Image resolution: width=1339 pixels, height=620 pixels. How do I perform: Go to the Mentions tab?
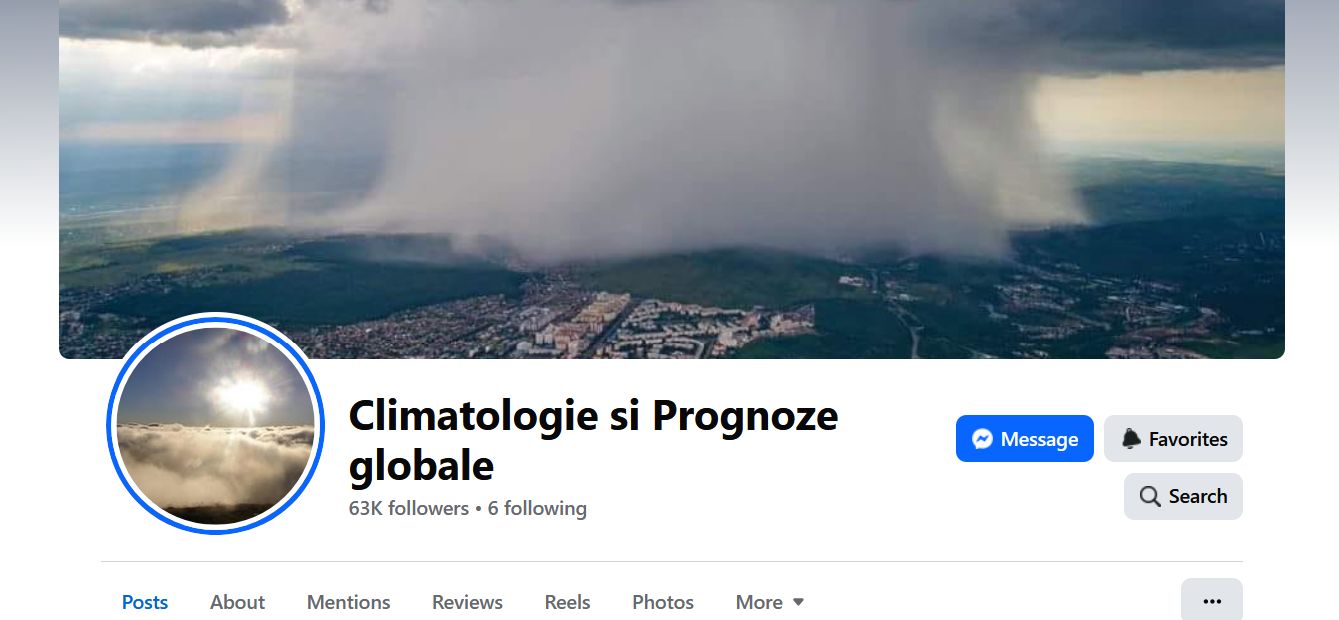(348, 602)
